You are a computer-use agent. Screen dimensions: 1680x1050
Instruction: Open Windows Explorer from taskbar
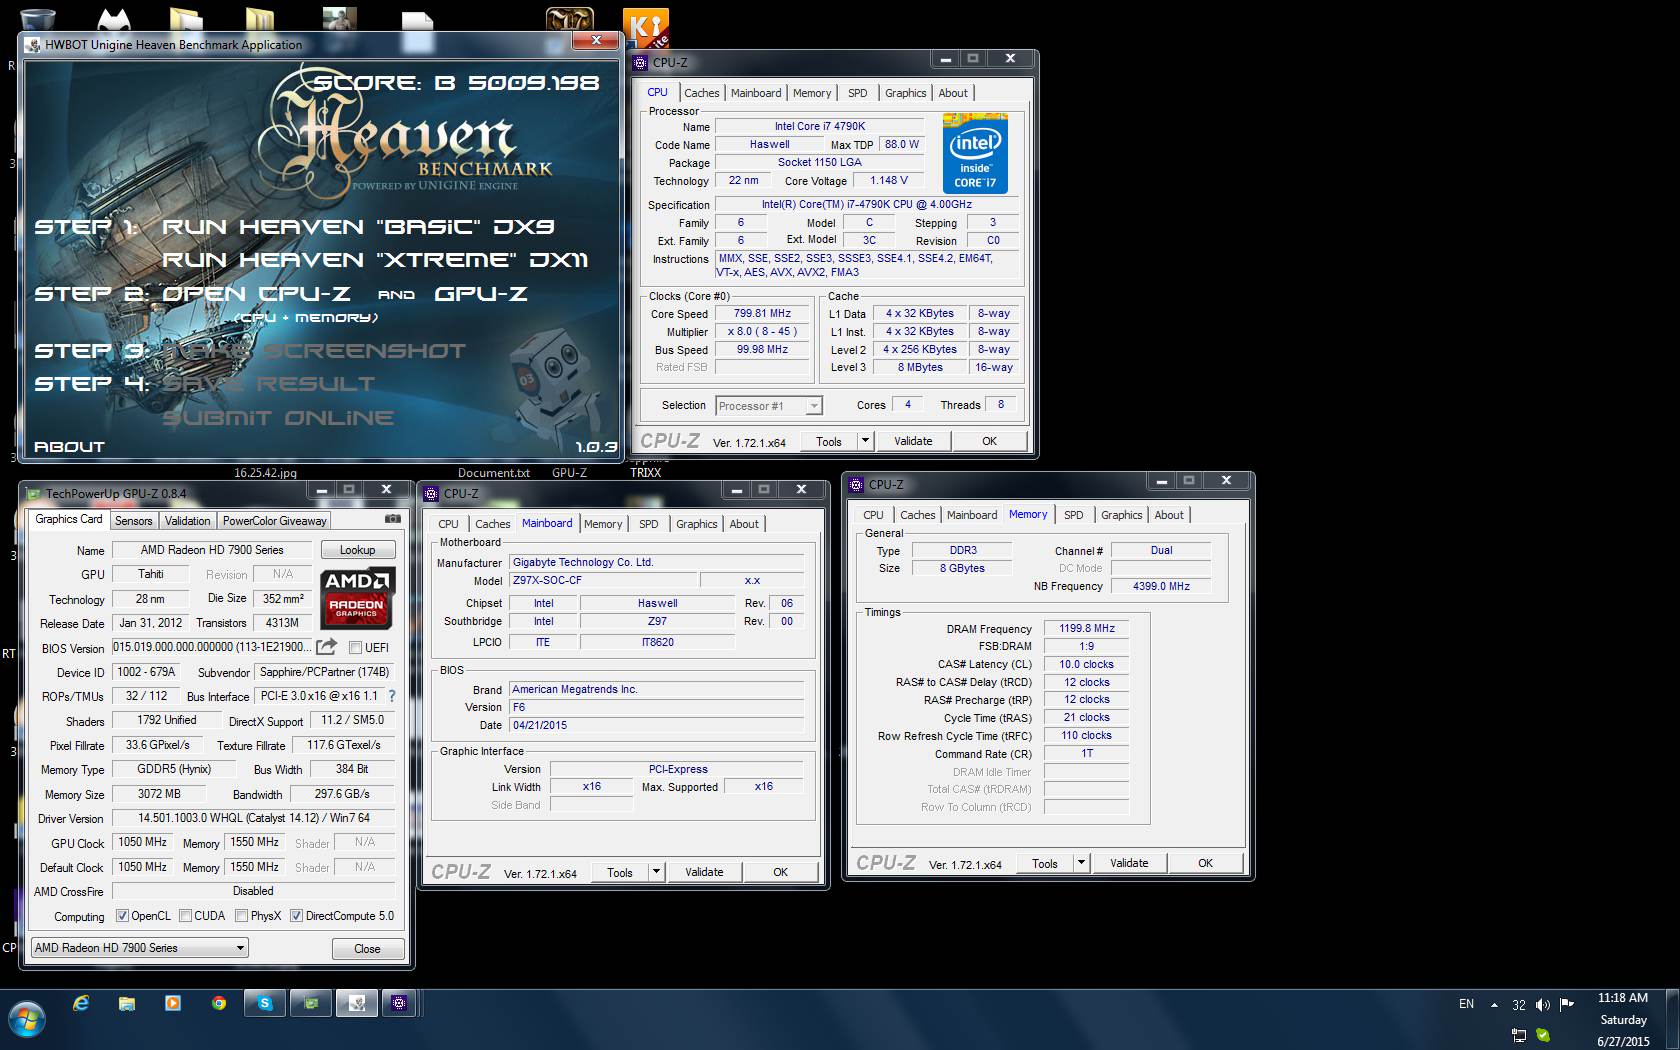[x=127, y=1003]
